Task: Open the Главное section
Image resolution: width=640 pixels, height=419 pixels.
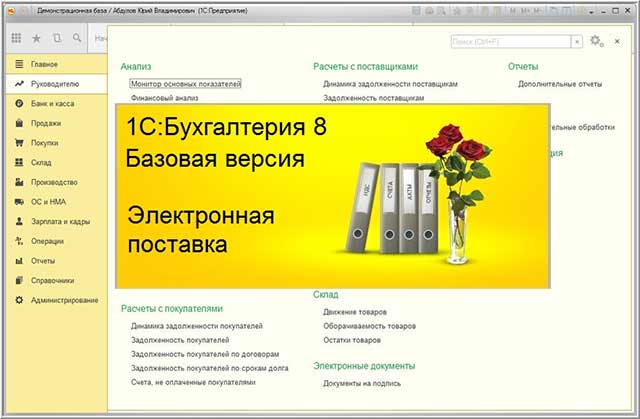Action: [x=57, y=64]
